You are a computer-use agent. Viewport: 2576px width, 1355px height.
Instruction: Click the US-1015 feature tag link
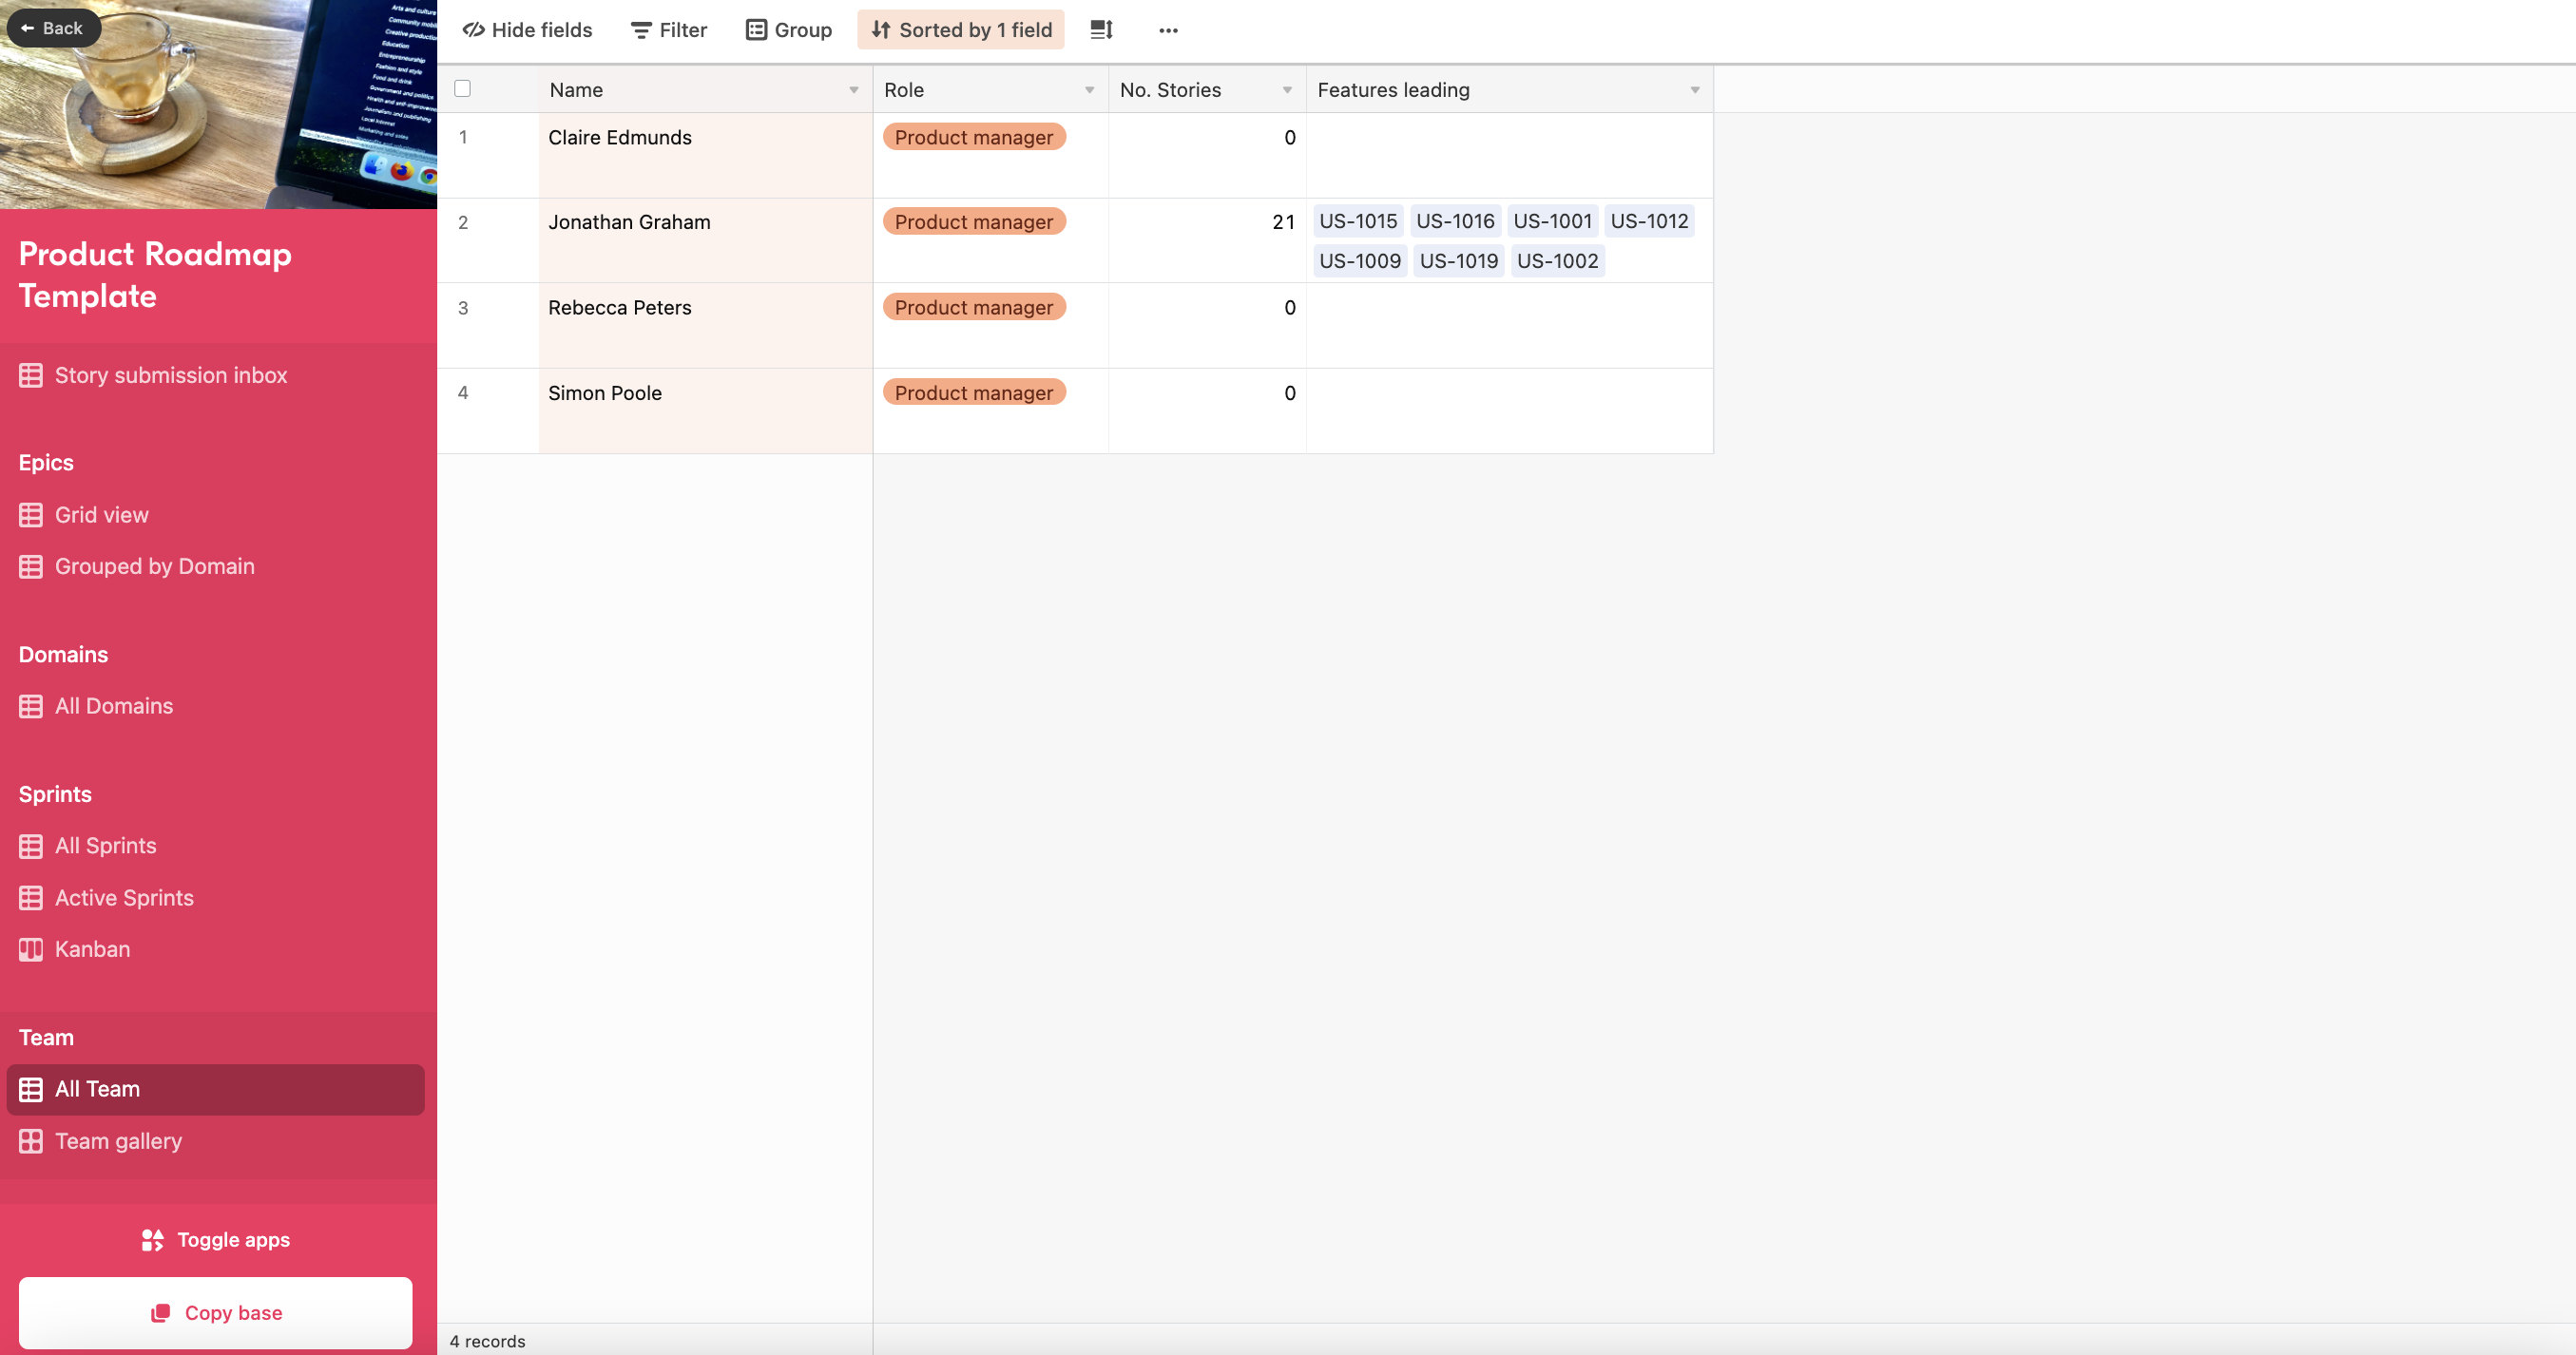(x=1357, y=219)
